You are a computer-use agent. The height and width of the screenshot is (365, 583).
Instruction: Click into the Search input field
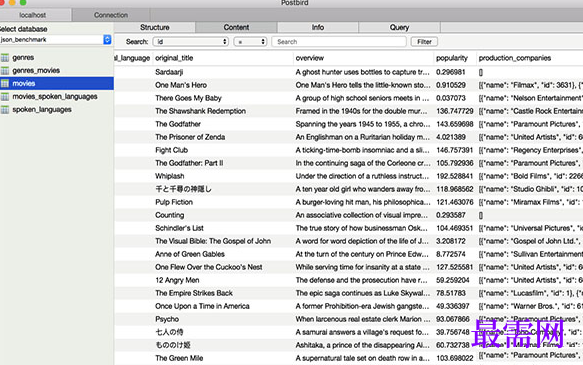[339, 42]
